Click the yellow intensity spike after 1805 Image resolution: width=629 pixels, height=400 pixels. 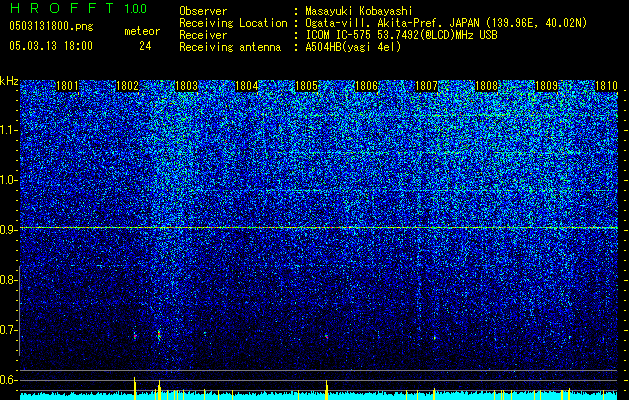tap(327, 390)
